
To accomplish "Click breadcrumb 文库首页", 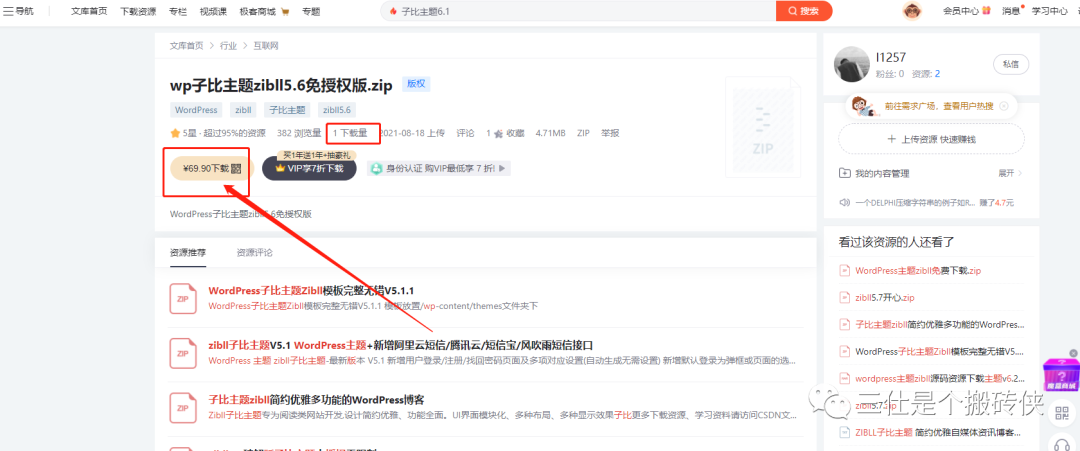I will pyautogui.click(x=187, y=45).
